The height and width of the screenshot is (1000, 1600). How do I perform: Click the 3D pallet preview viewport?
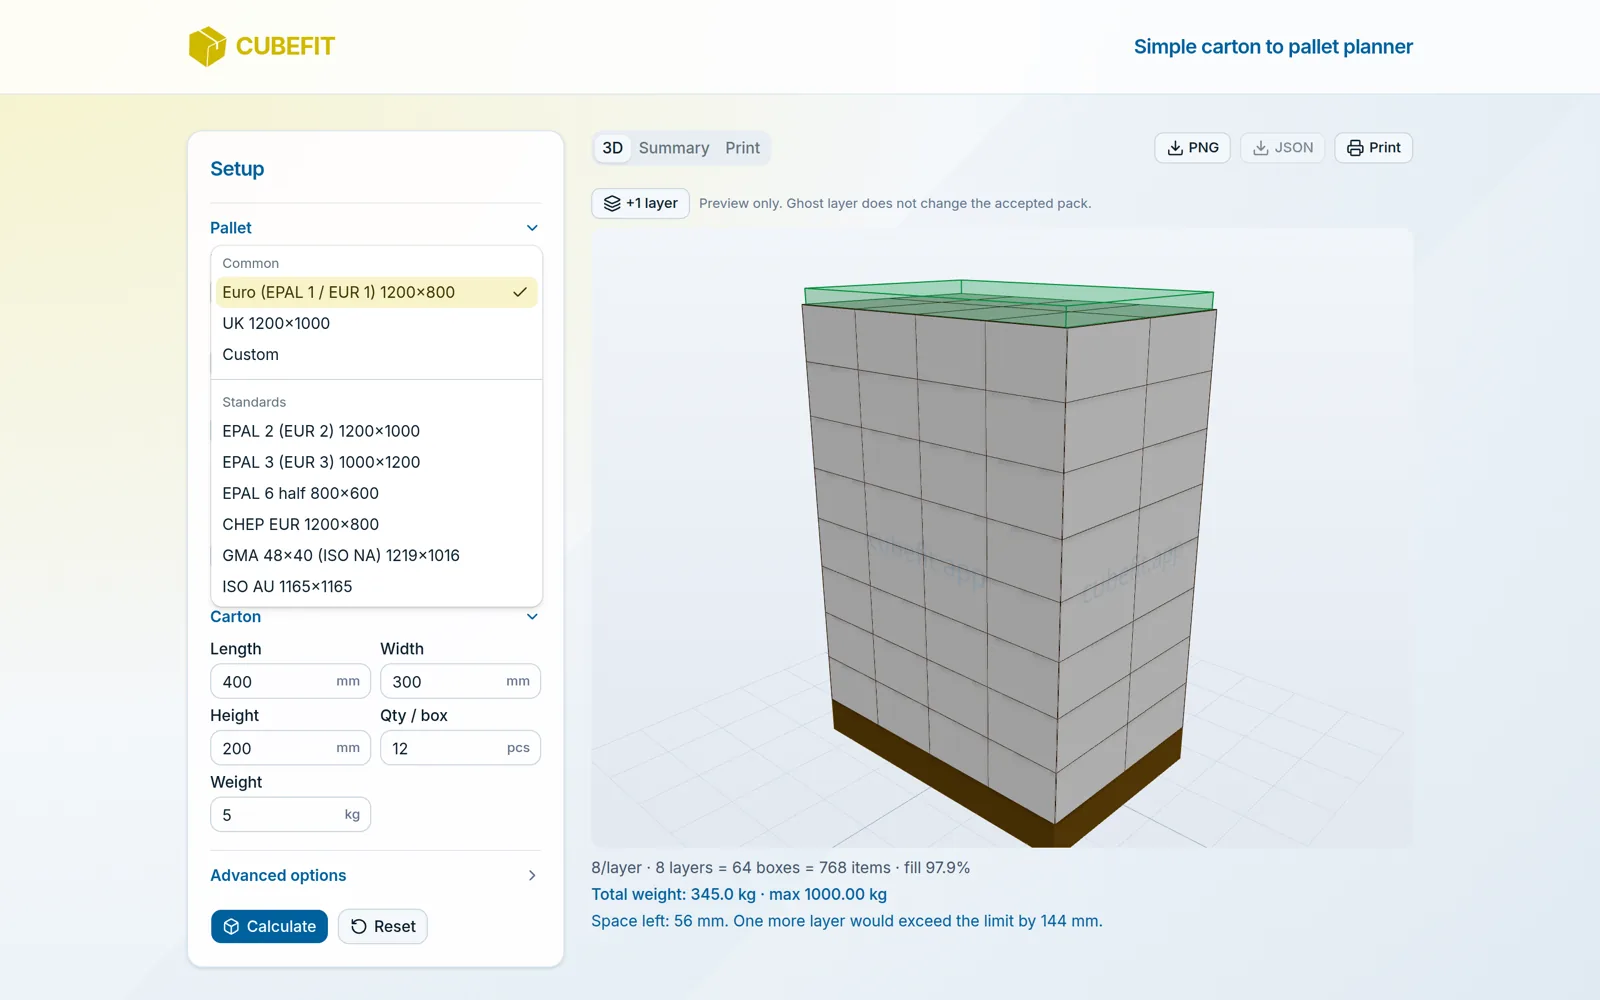pyautogui.click(x=1002, y=538)
